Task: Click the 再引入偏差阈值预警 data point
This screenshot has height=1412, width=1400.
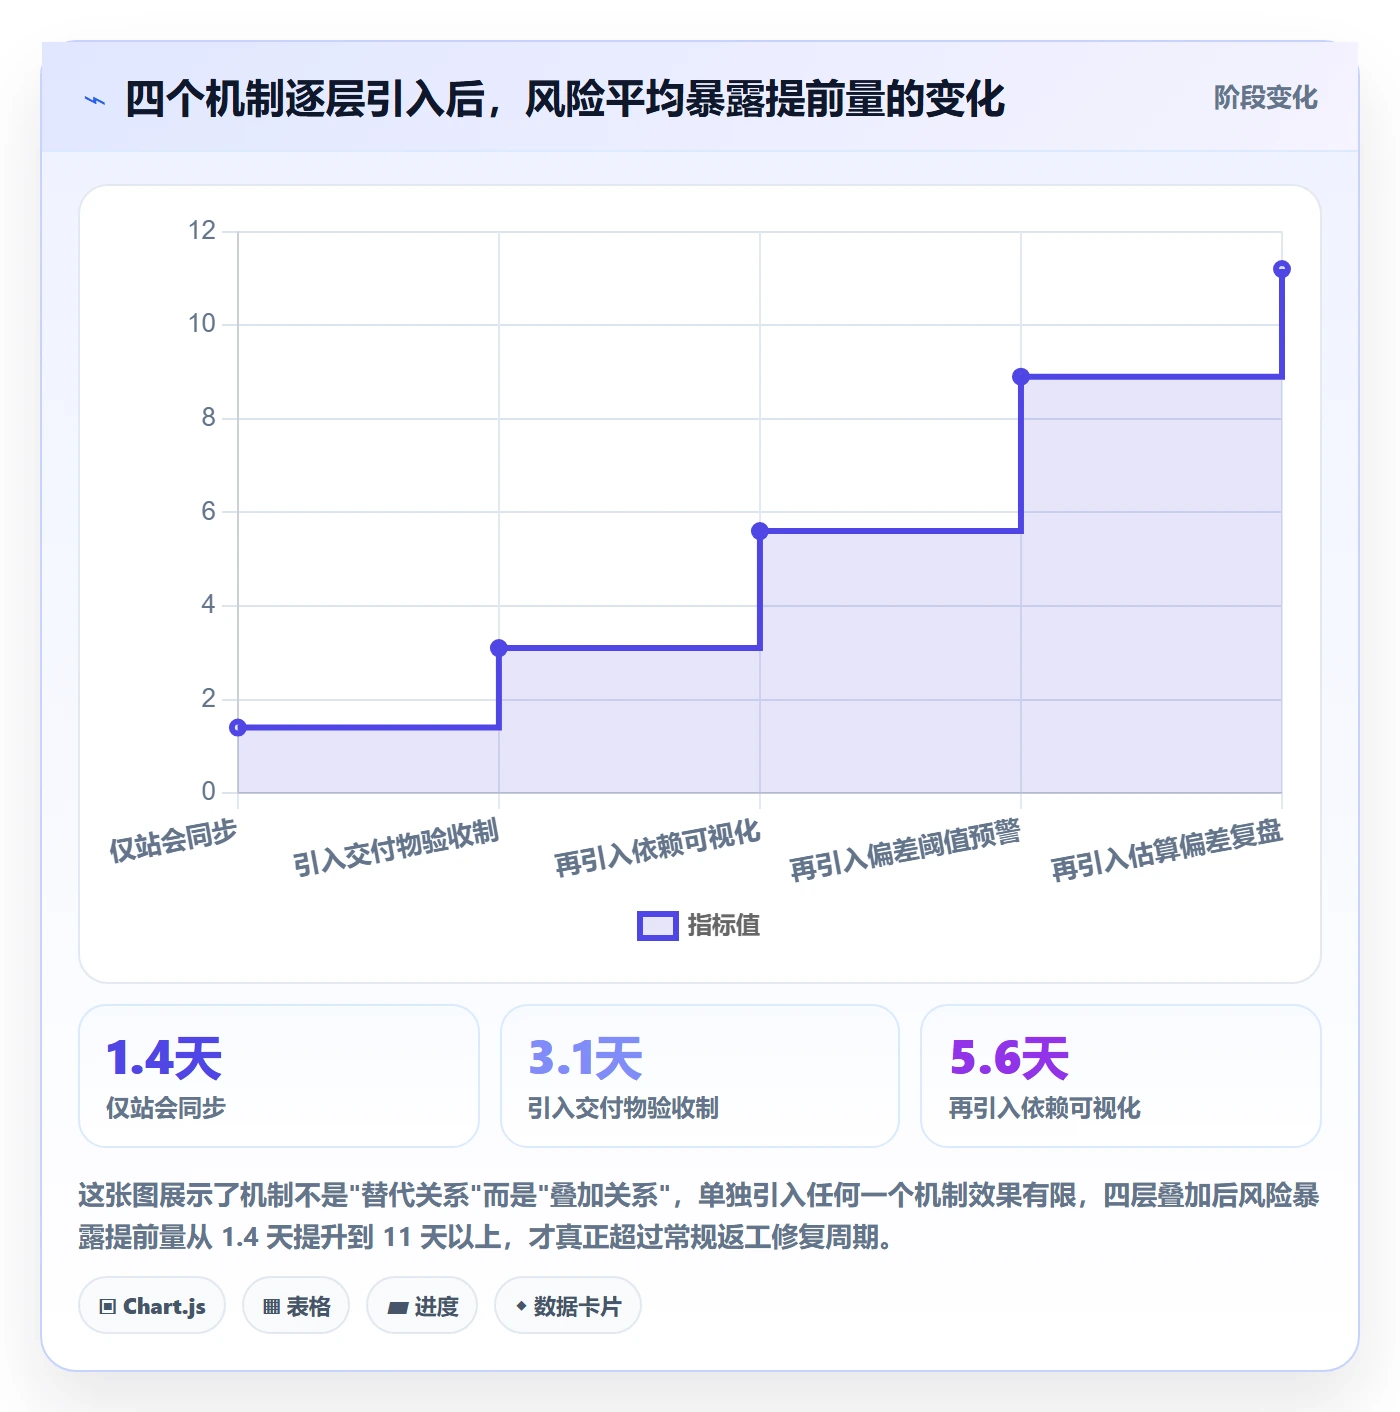Action: coord(1021,377)
